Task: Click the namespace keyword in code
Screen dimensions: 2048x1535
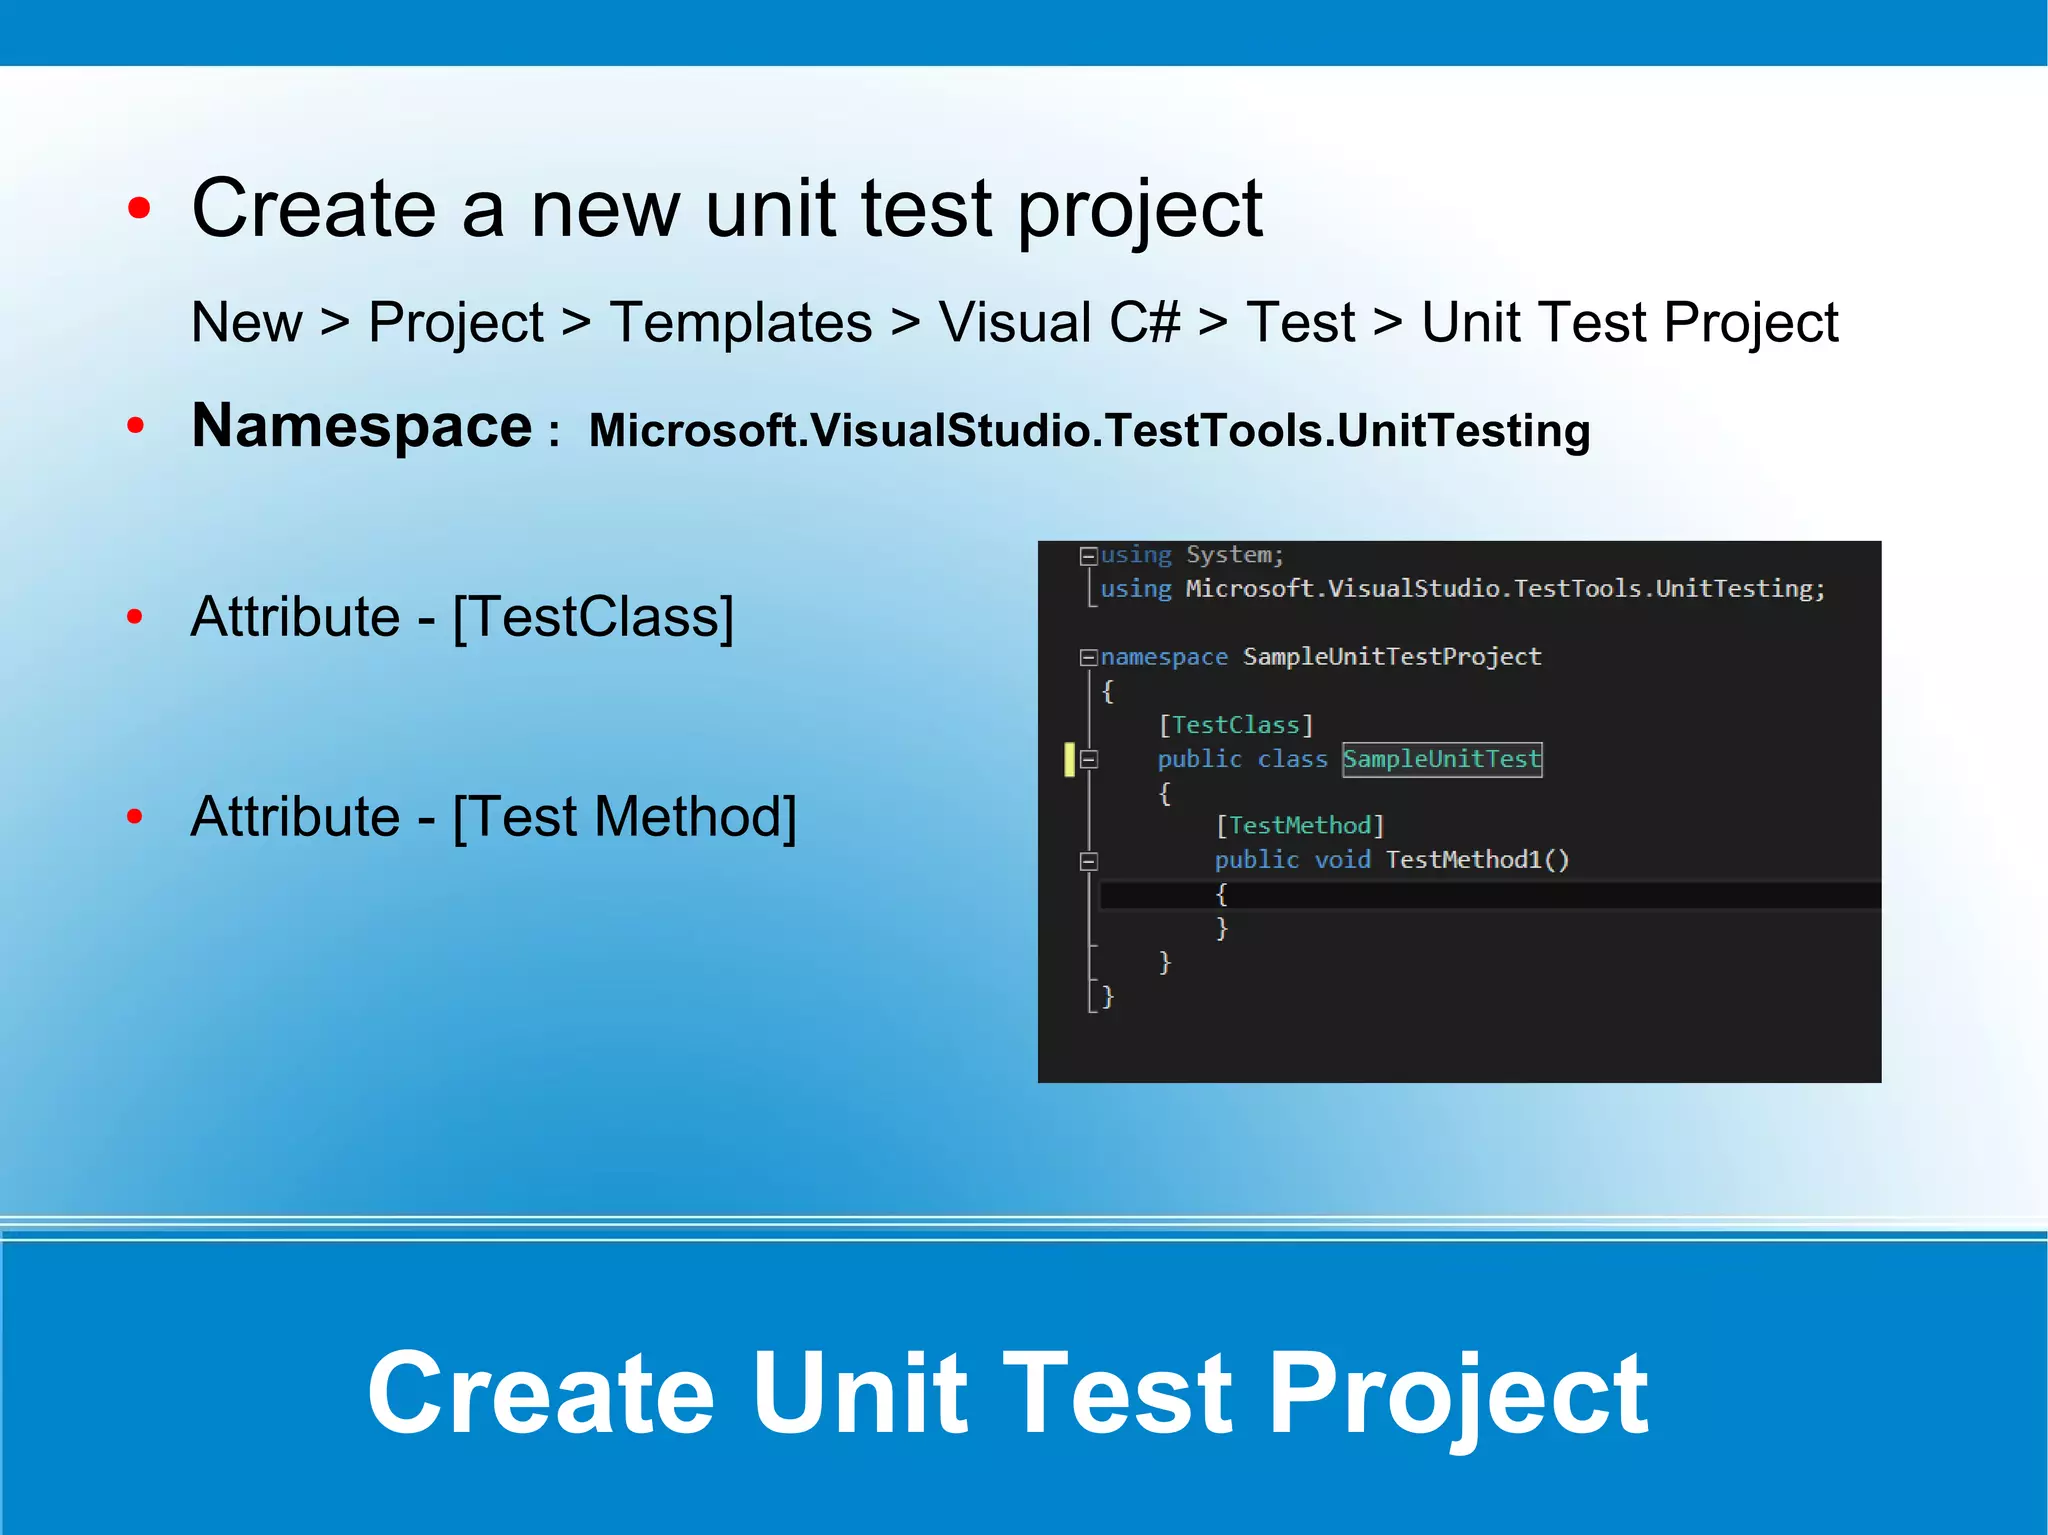Action: [1164, 657]
